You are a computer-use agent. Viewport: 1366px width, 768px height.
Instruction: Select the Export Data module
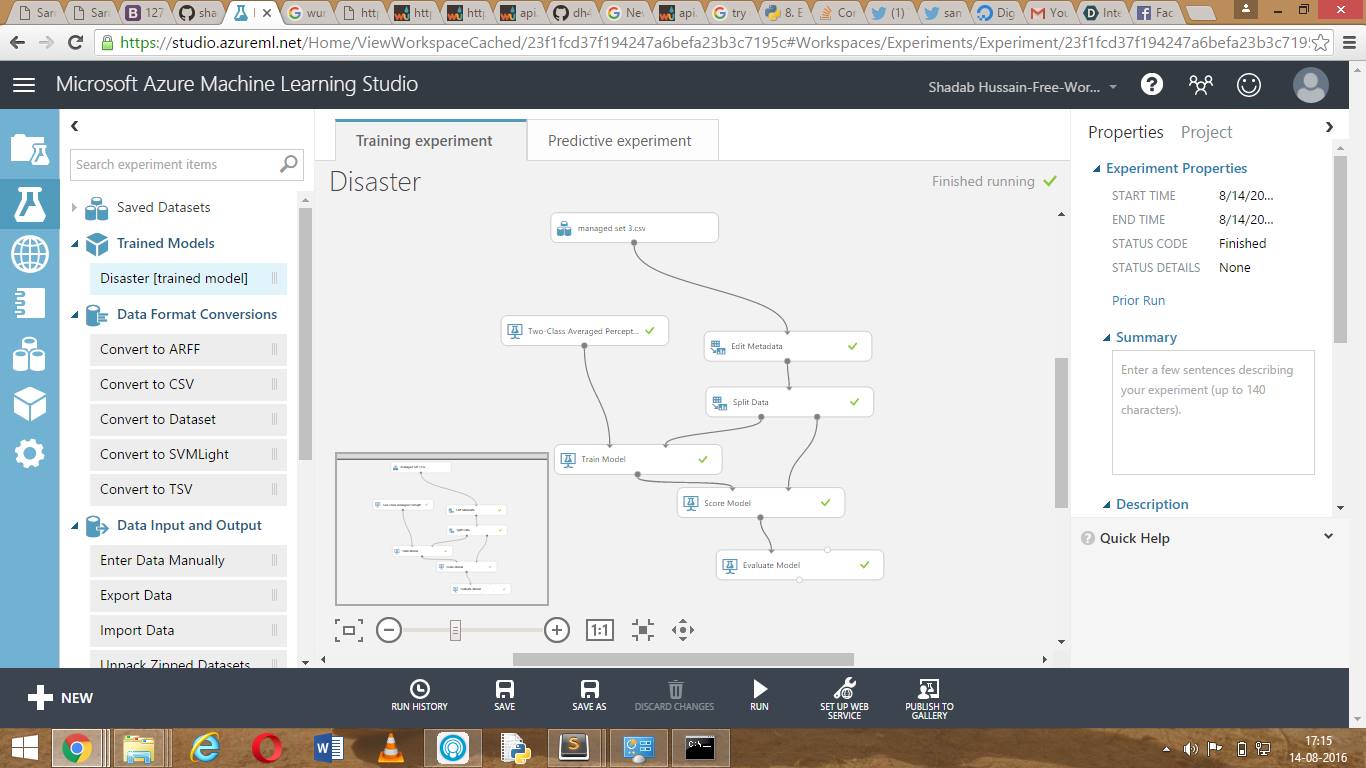(188, 595)
